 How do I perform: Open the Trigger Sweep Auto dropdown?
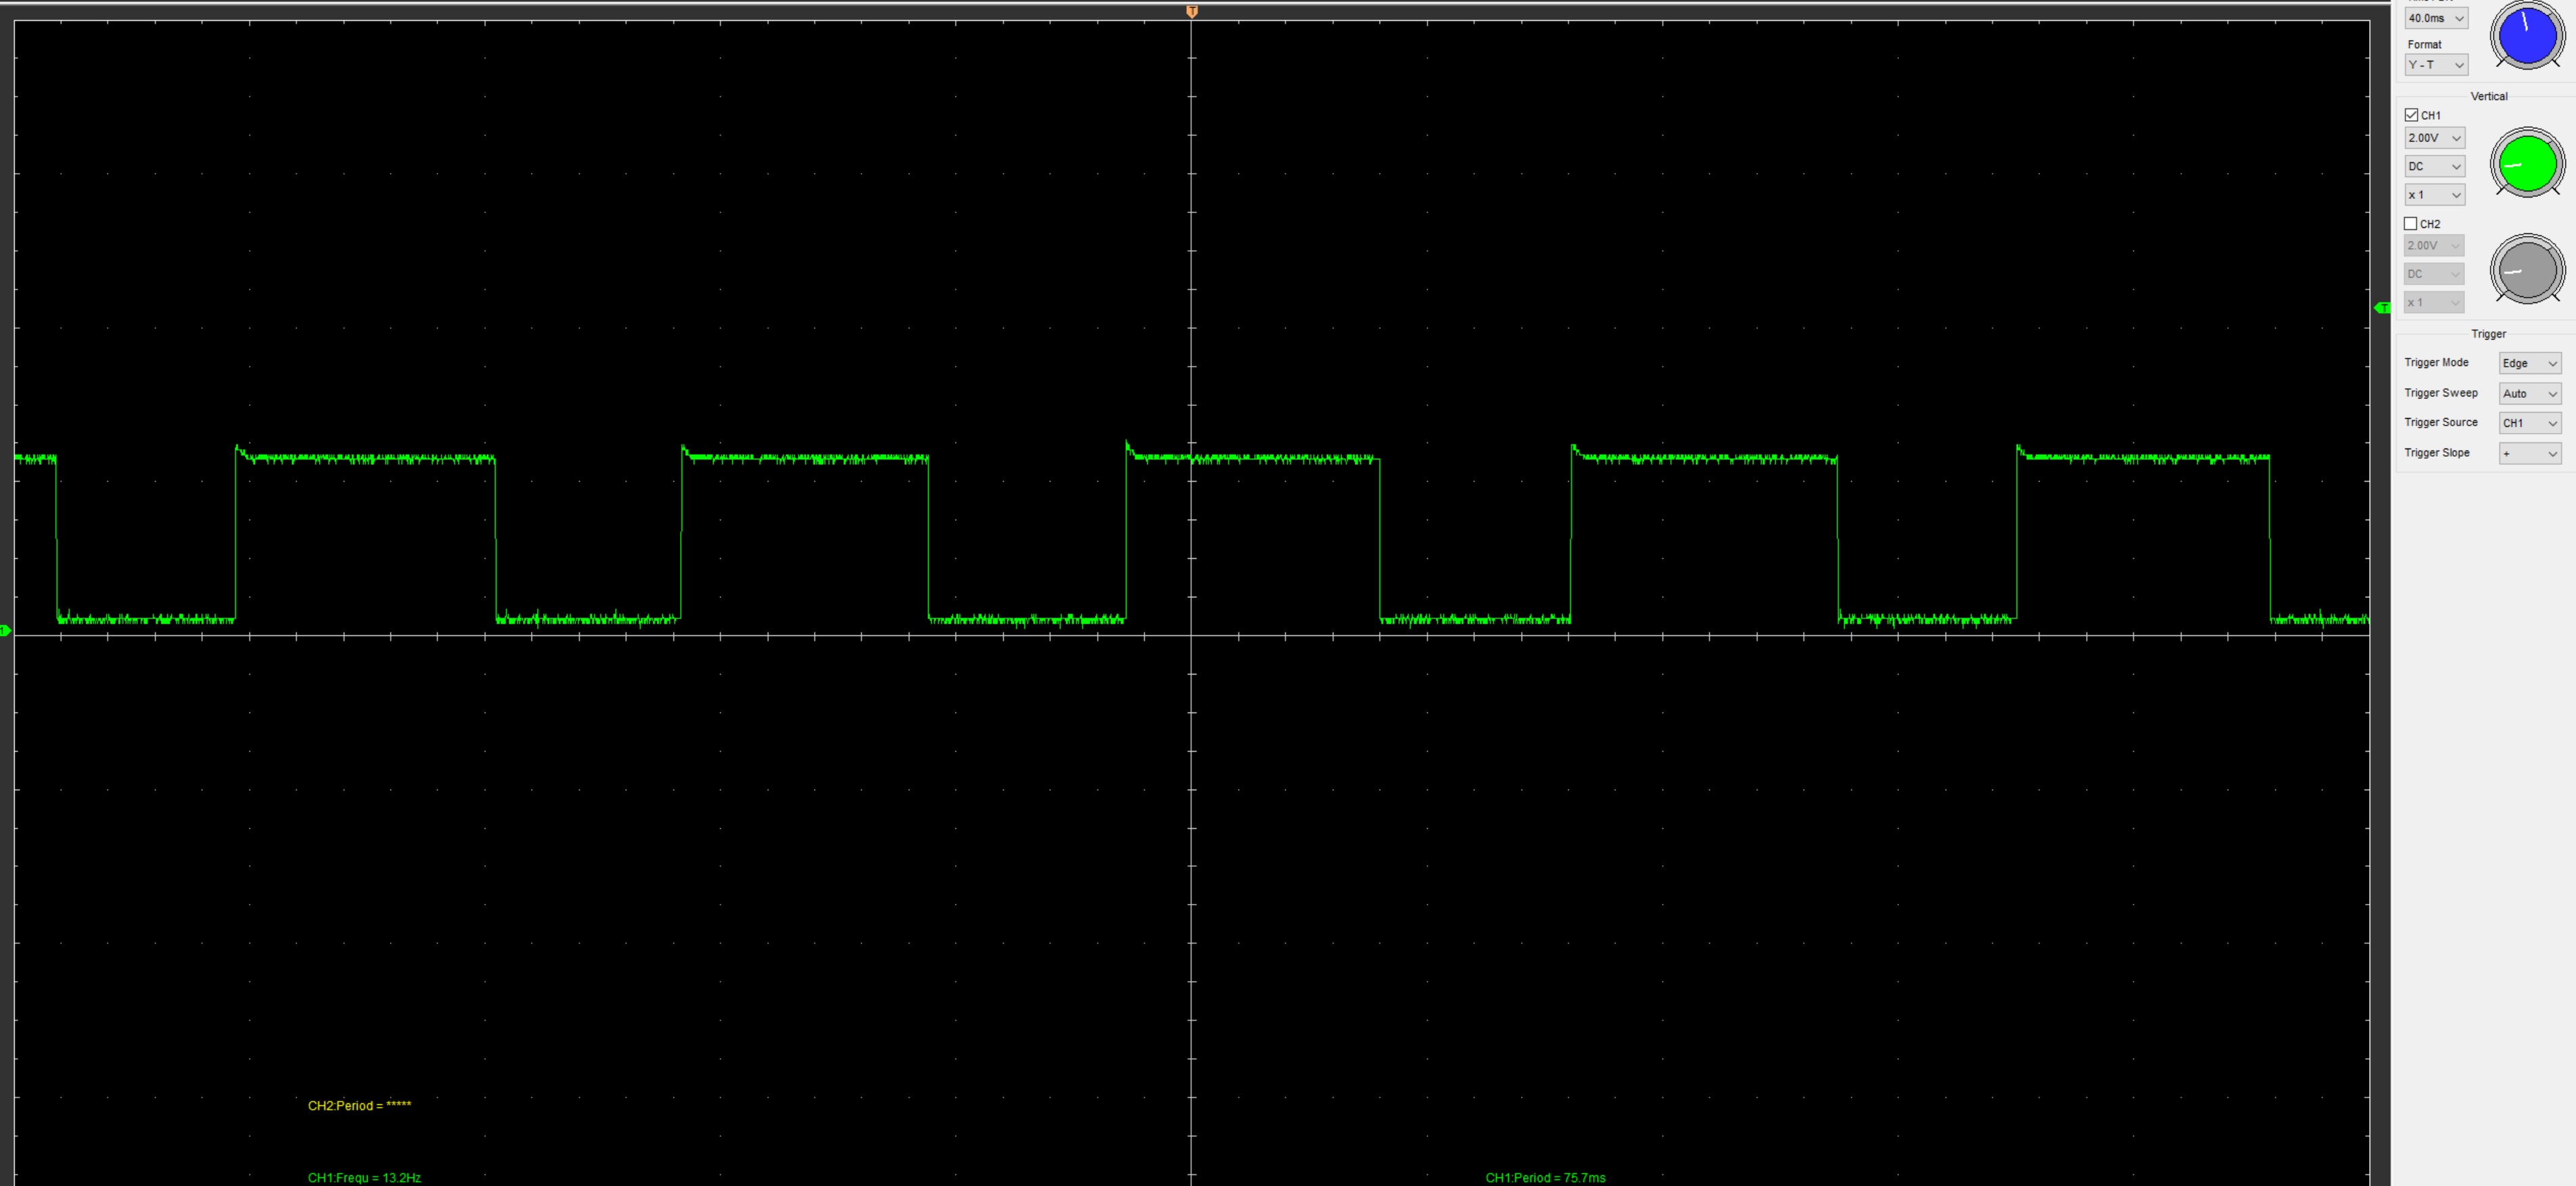[x=2529, y=393]
